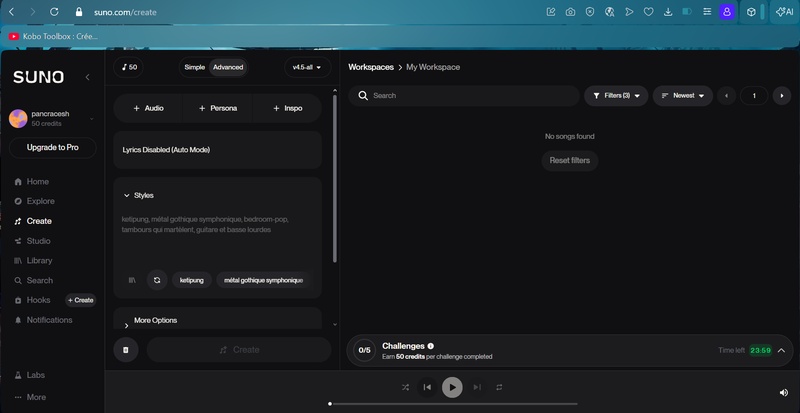Add the métal gothique symphonique tag

[x=263, y=280]
